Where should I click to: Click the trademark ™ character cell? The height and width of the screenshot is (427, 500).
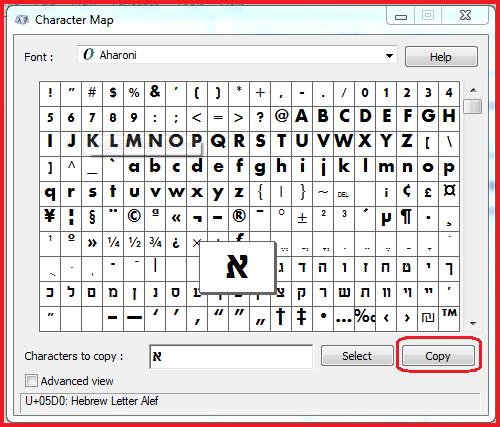tap(449, 319)
